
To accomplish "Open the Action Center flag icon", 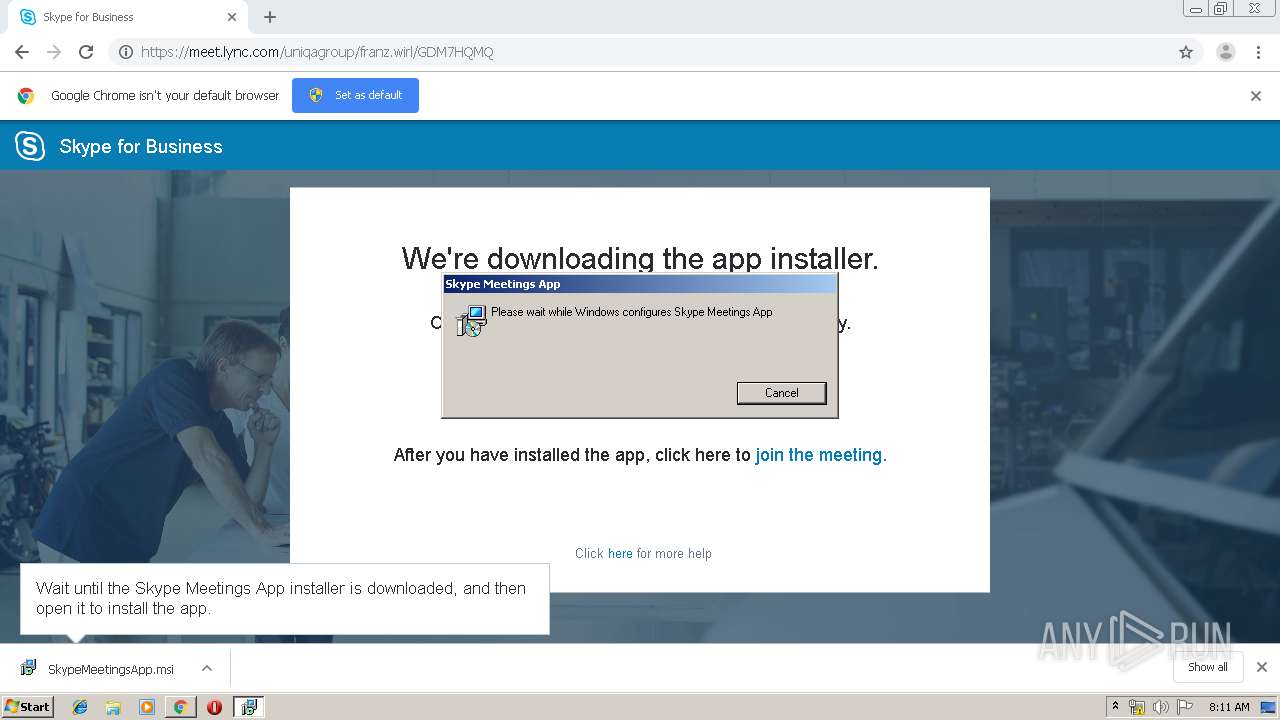I will [1183, 707].
